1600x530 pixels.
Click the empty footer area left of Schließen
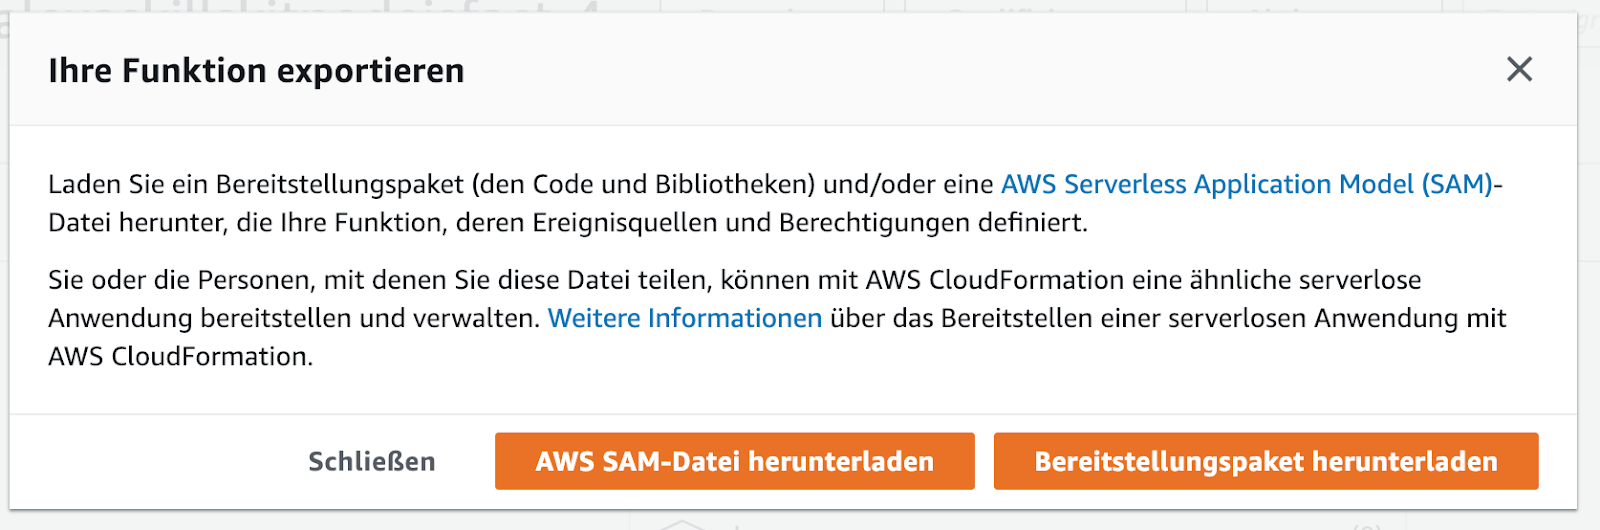click(x=150, y=461)
